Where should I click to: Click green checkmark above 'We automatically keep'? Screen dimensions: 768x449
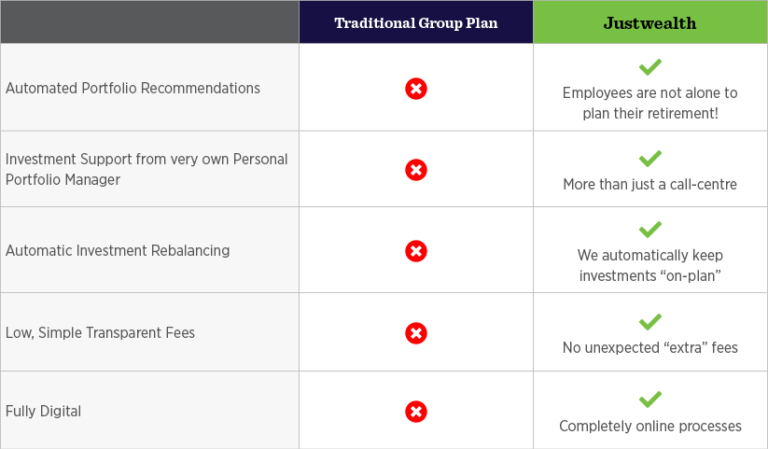[x=650, y=230]
